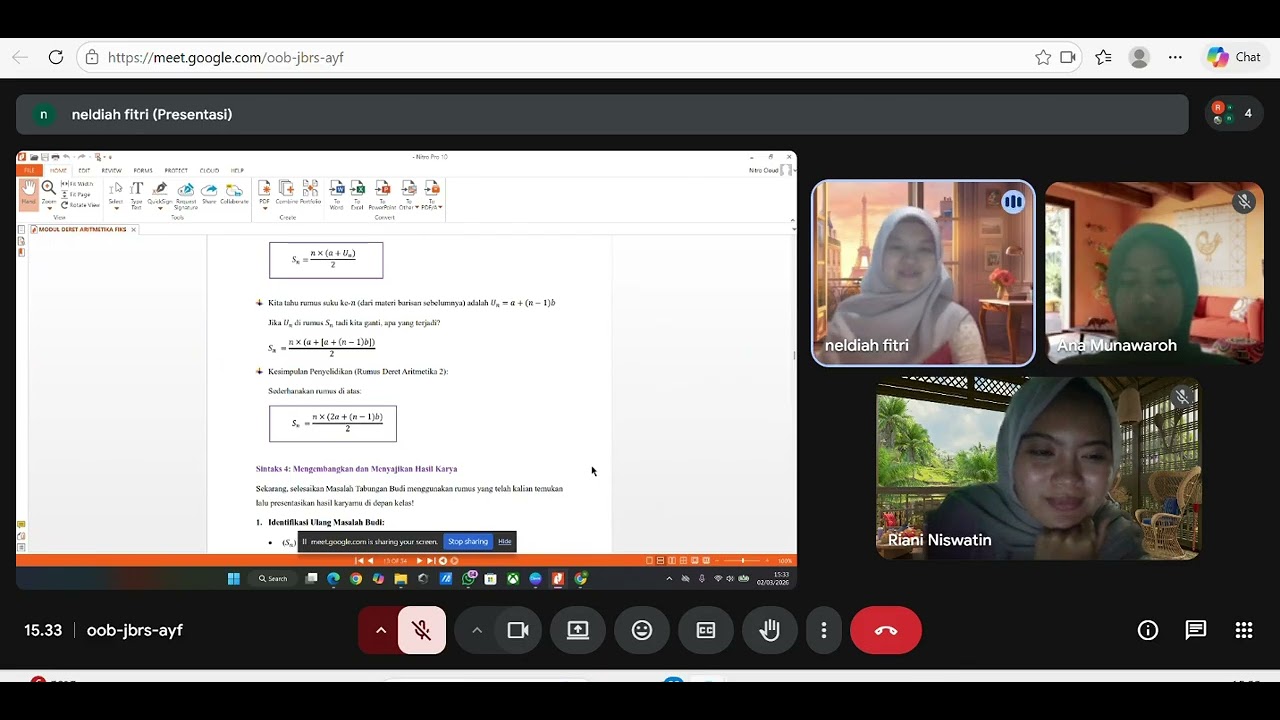Convert PDF To Word icon
The width and height of the screenshot is (1280, 720).
[x=337, y=195]
